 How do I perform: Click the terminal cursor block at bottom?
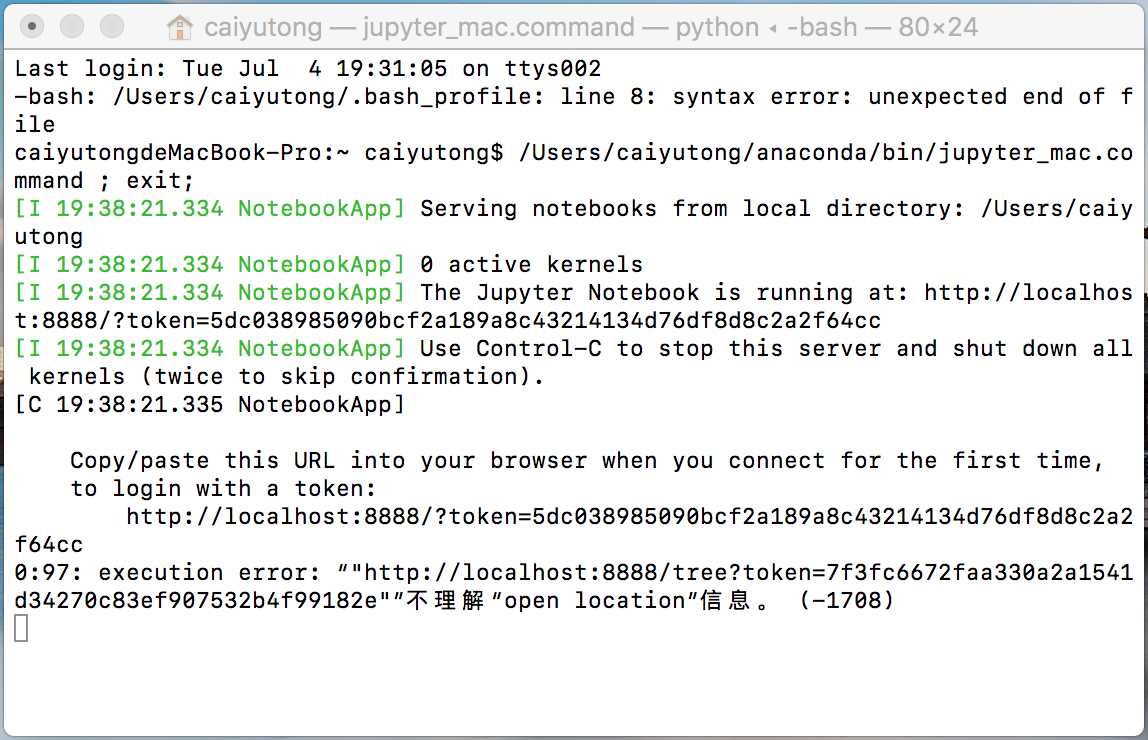click(21, 628)
